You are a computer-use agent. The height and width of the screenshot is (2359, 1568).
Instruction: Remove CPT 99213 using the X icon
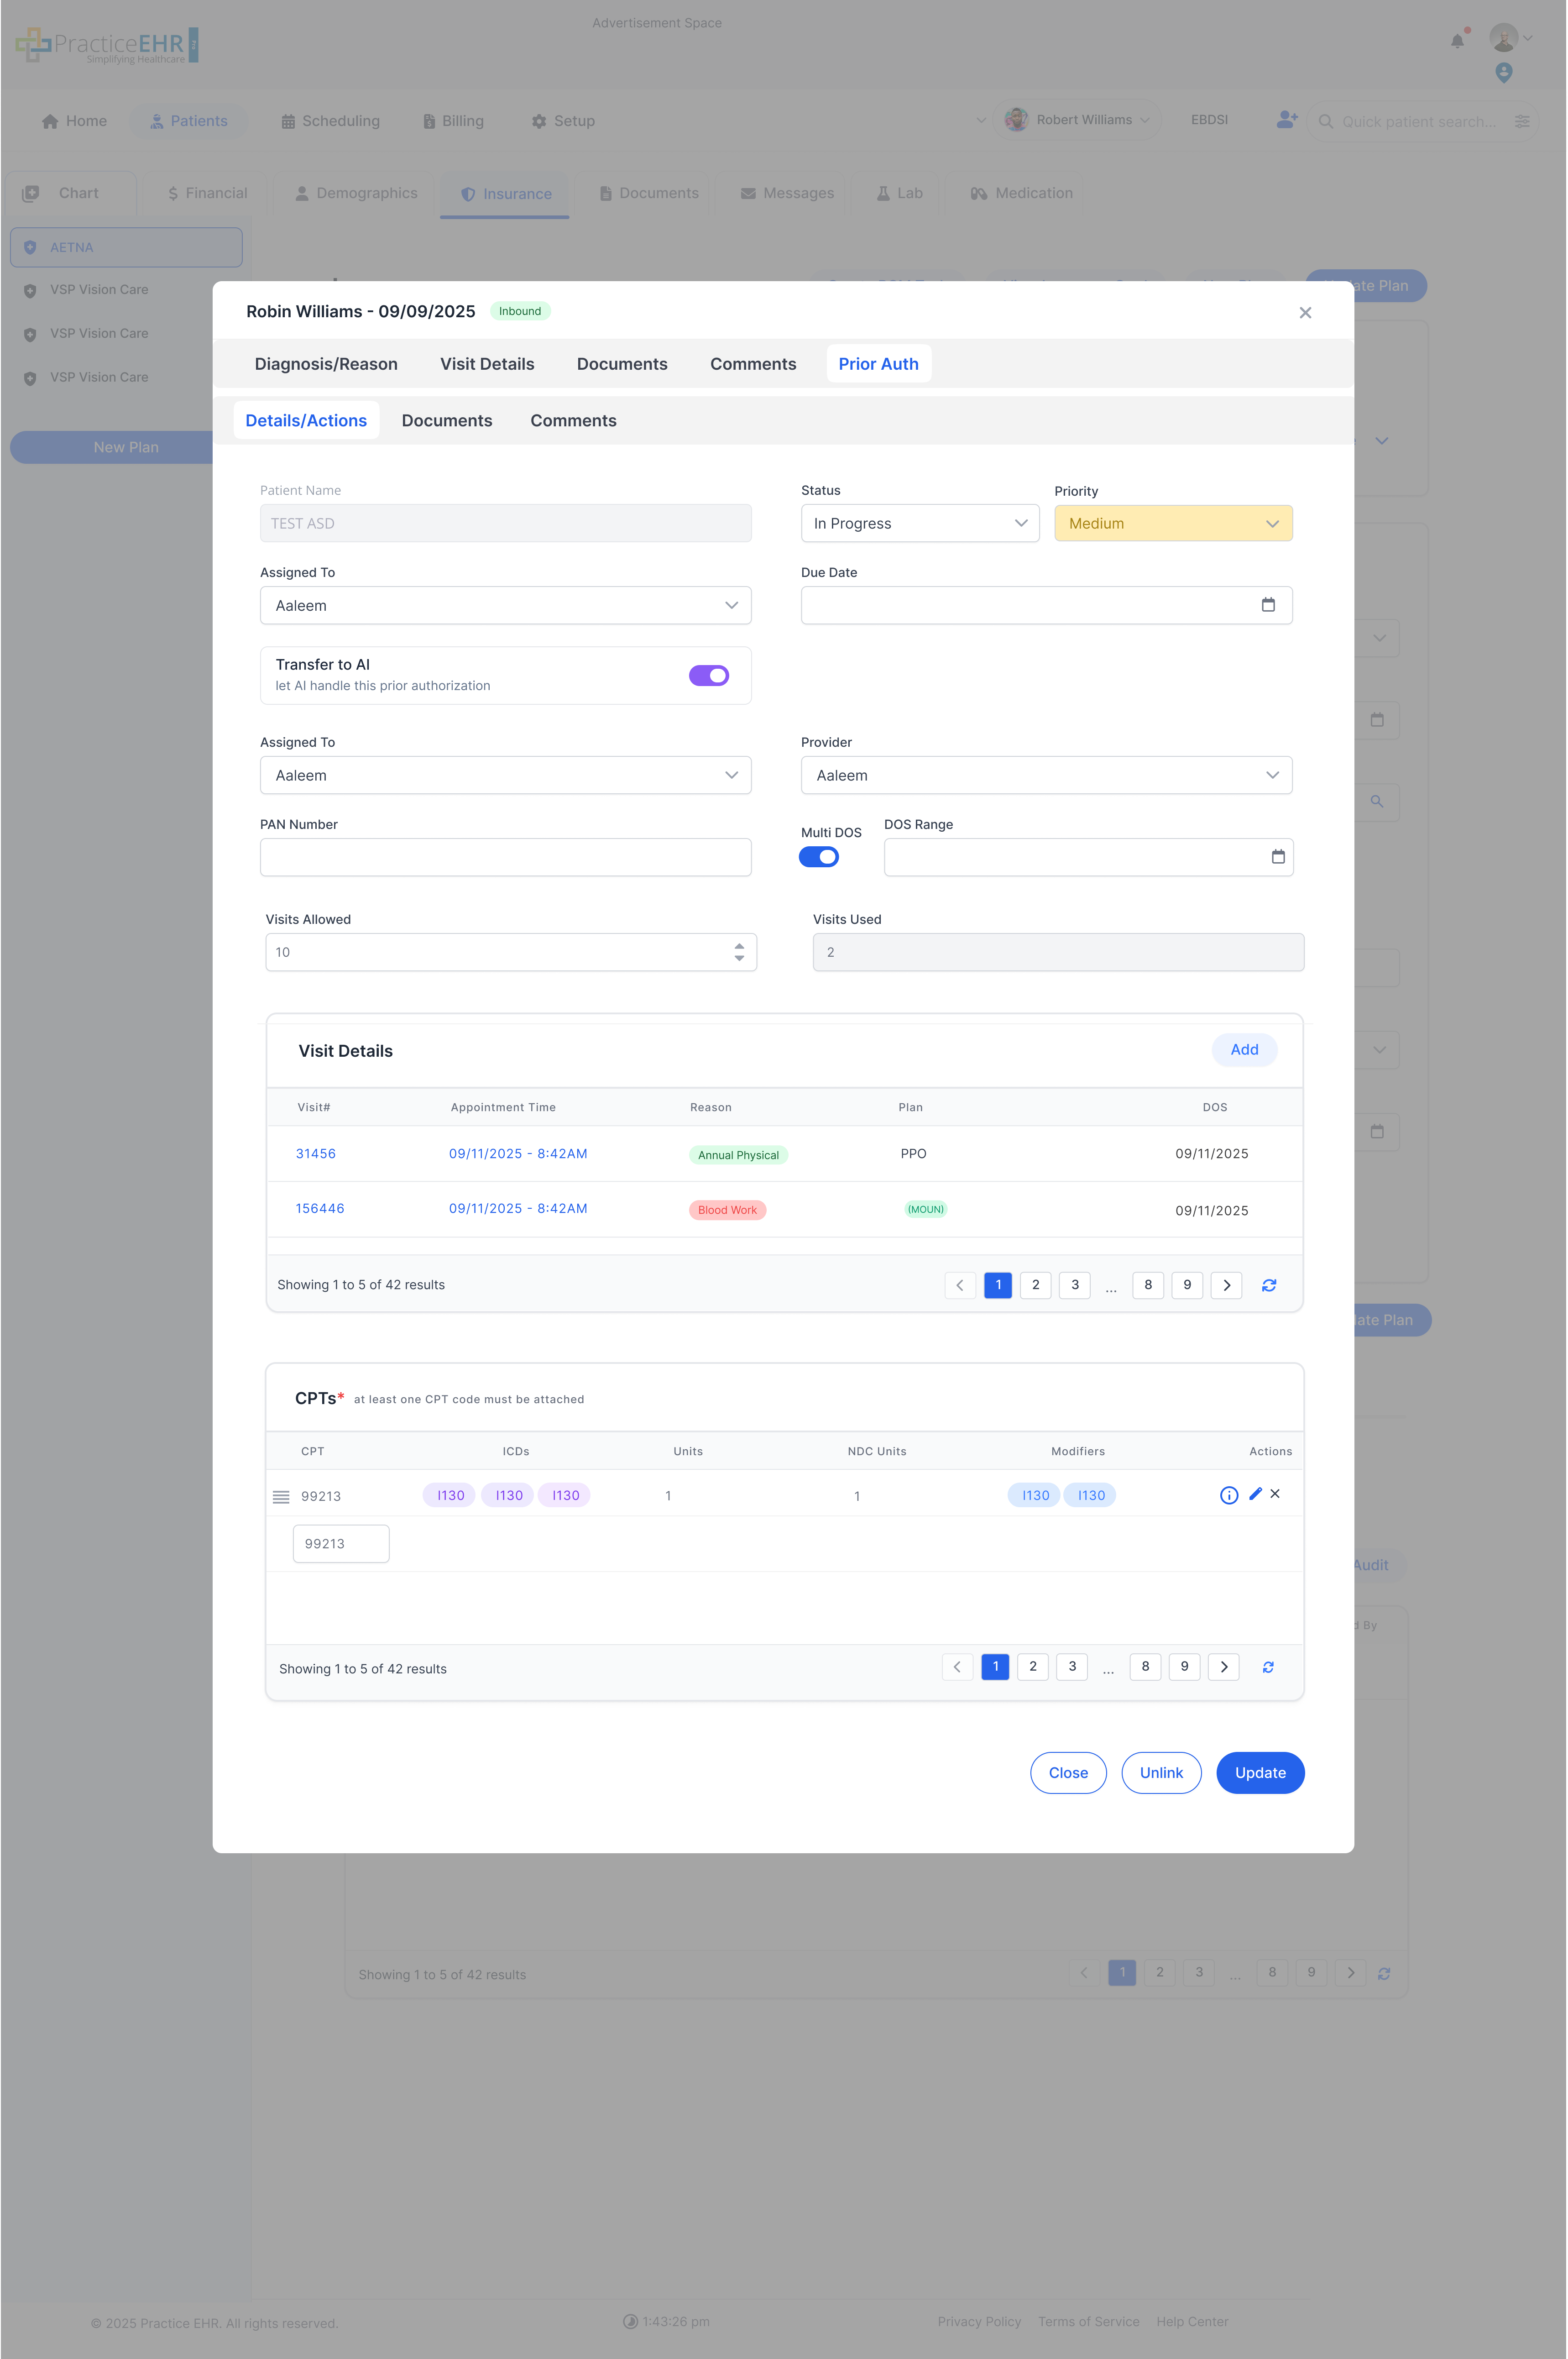(x=1275, y=1494)
